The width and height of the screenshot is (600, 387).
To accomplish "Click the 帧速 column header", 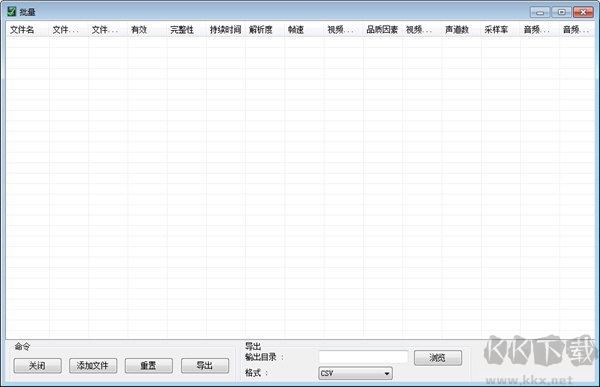I will [304, 30].
